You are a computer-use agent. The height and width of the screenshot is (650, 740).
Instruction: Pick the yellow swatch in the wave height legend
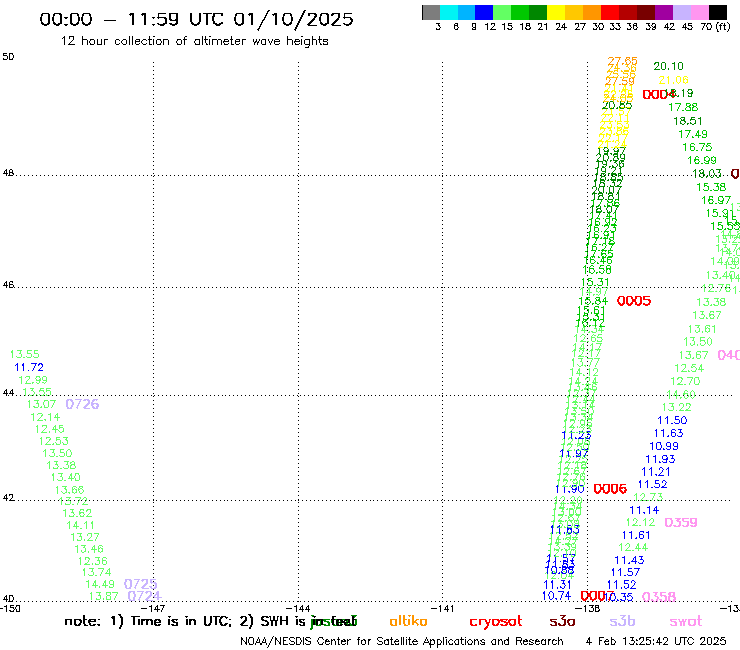[556, 12]
